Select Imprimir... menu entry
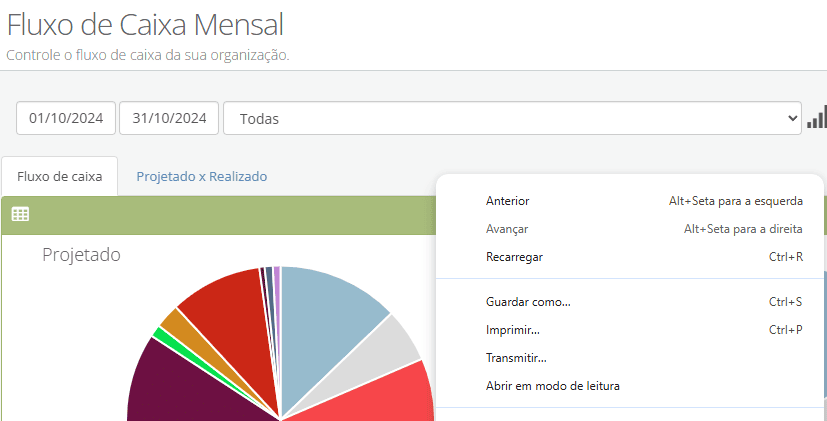This screenshot has width=827, height=421. (630, 330)
